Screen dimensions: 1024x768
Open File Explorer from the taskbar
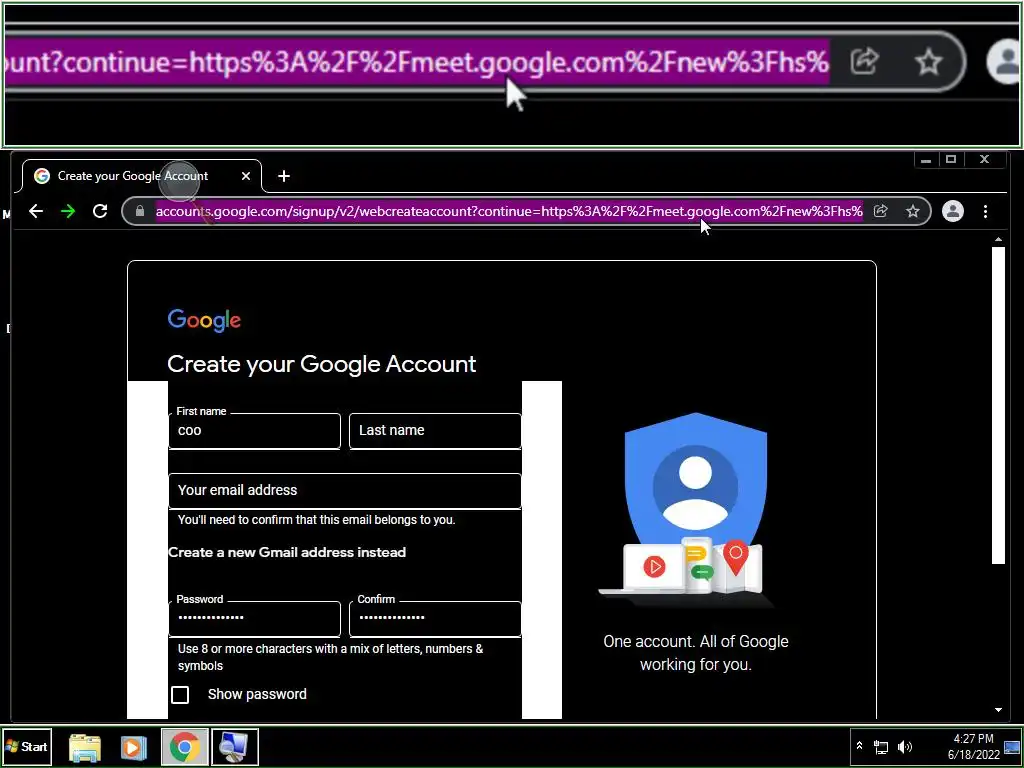(85, 747)
